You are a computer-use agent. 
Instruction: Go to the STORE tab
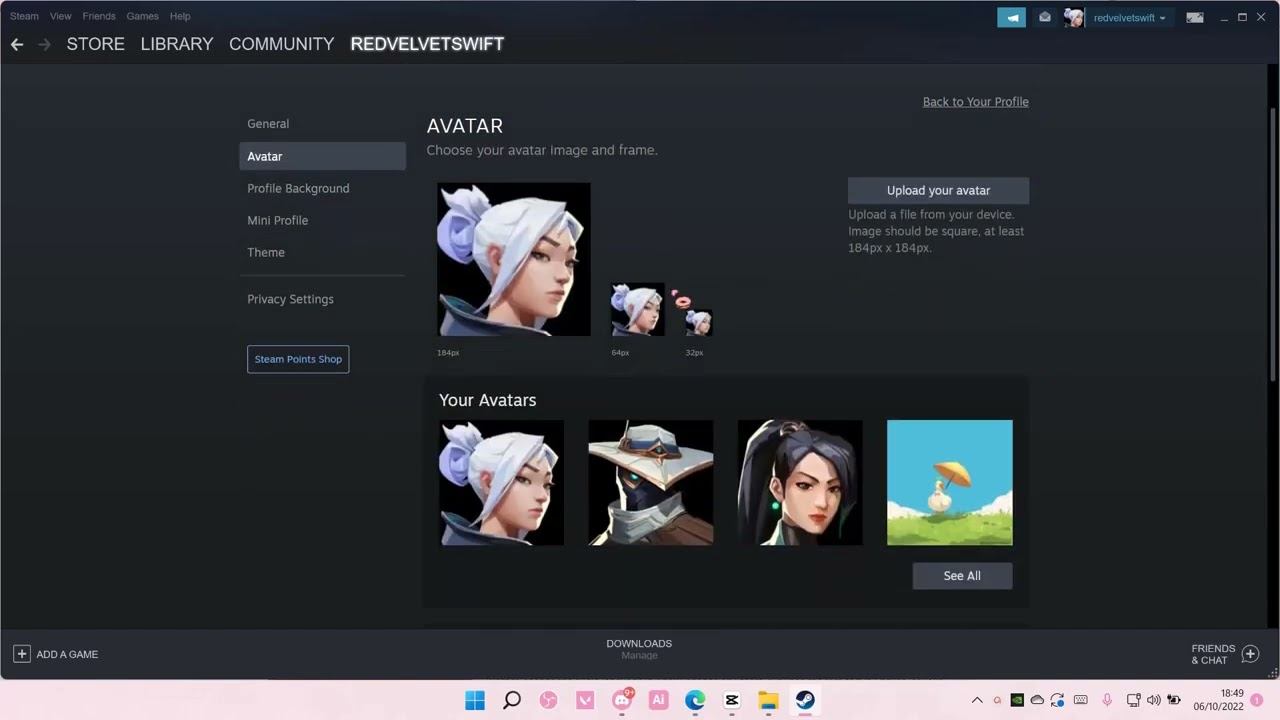96,44
